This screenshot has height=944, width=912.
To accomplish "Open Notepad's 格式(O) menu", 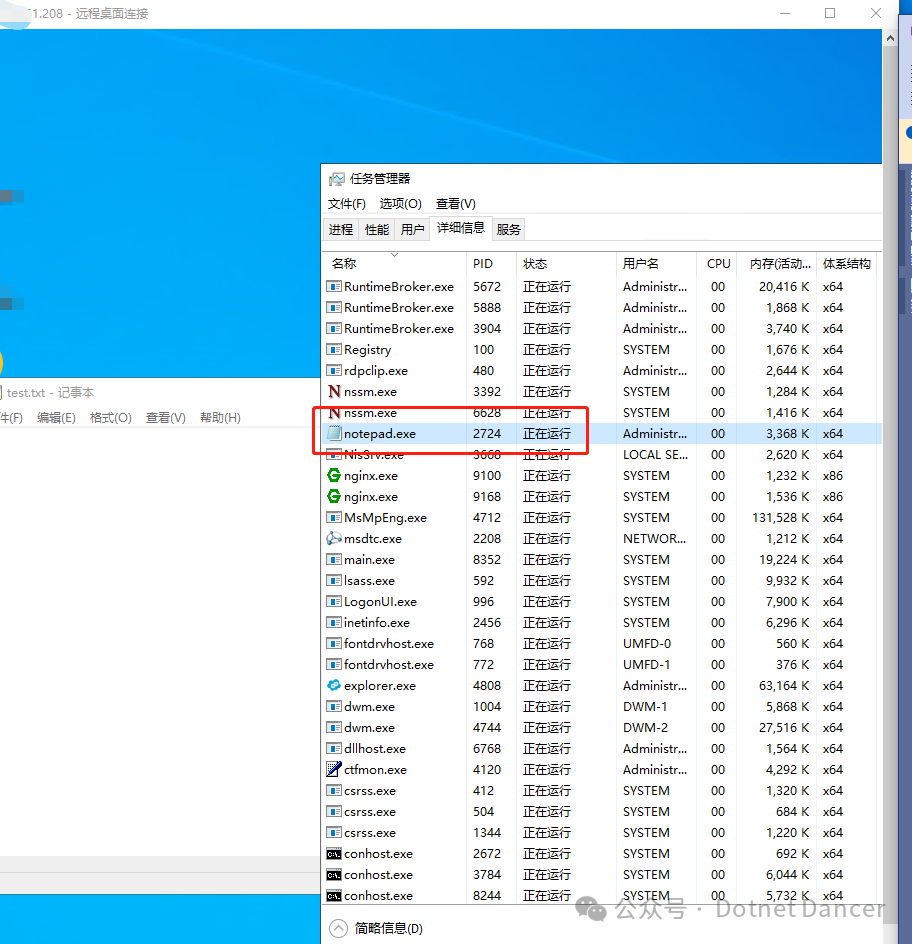I will coord(110,418).
